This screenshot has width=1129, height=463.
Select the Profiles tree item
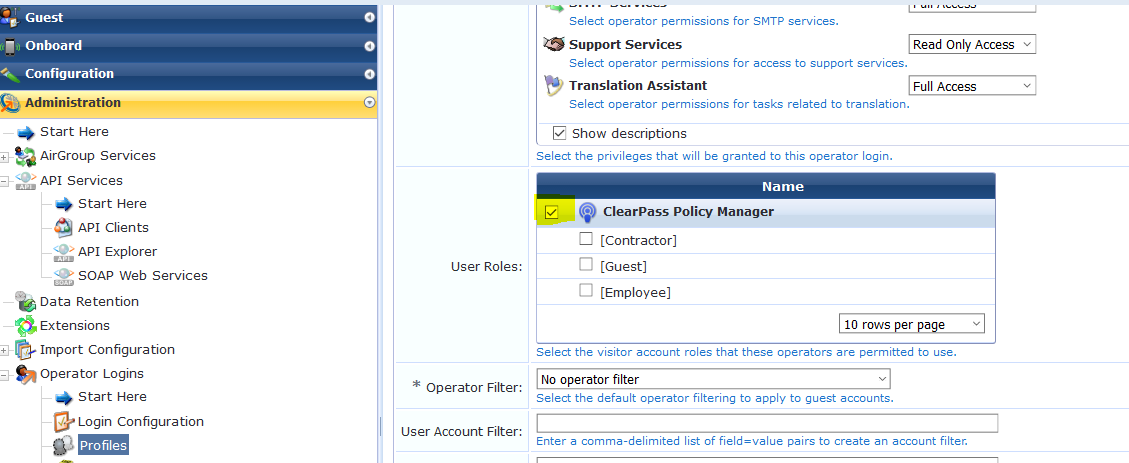click(103, 446)
